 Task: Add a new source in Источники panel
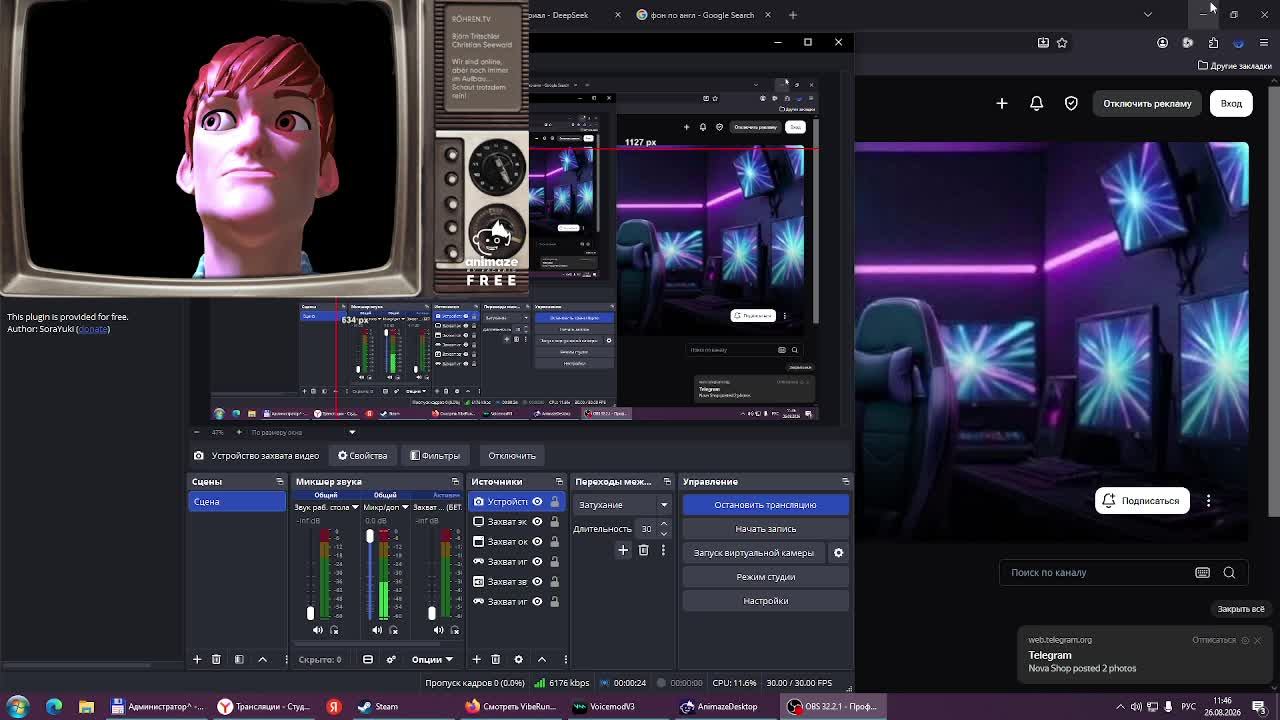point(476,659)
